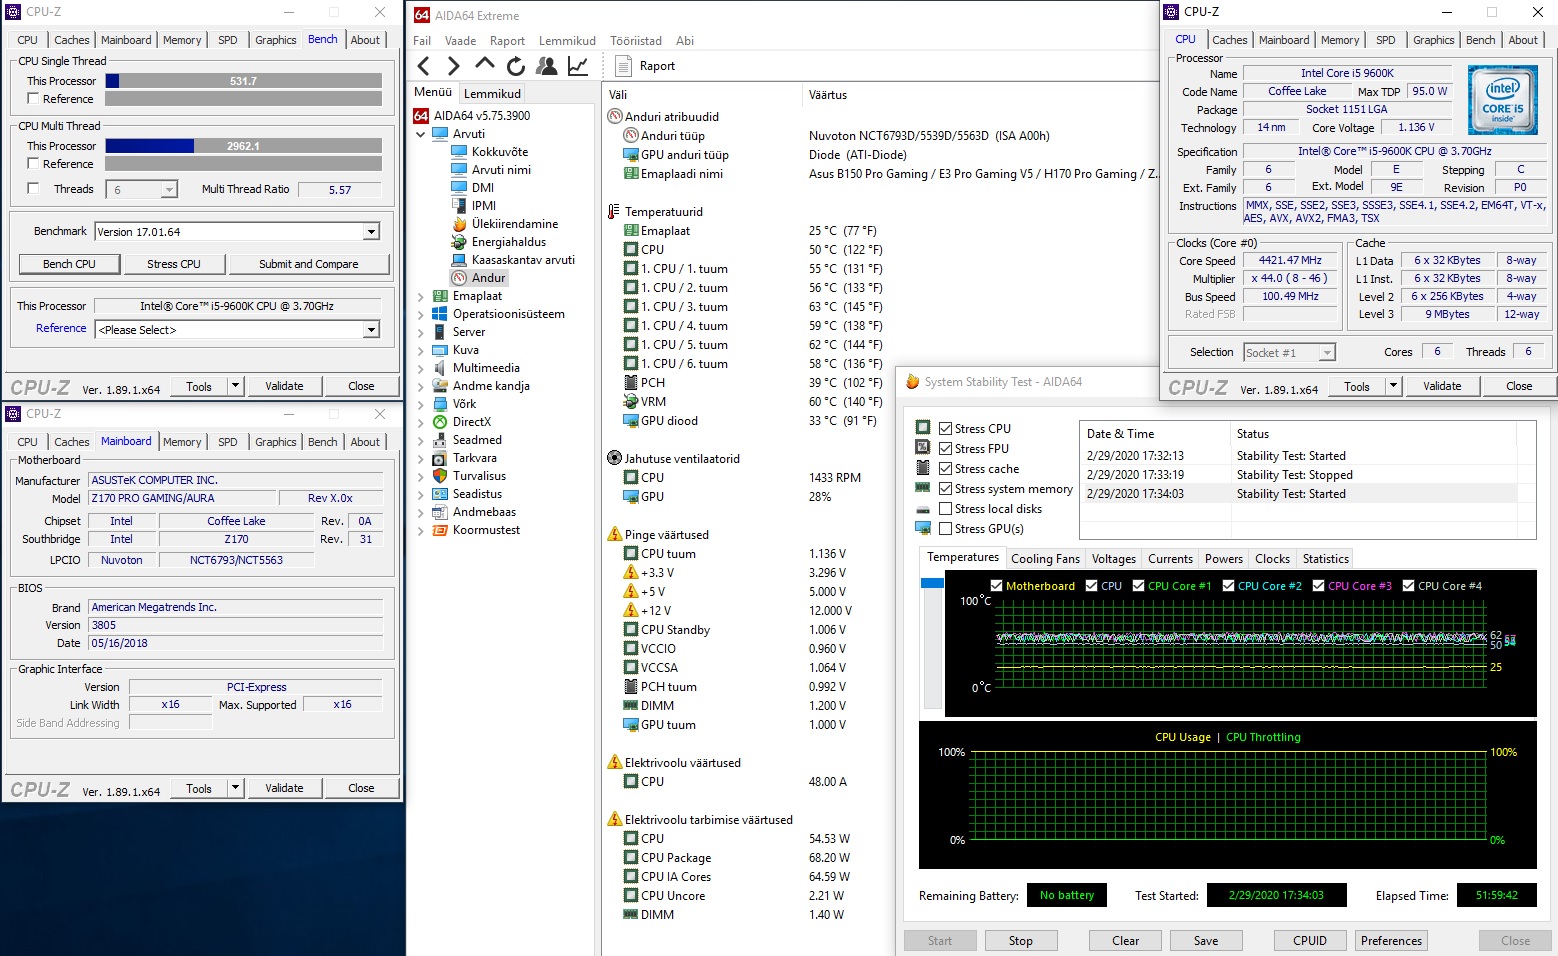The height and width of the screenshot is (956, 1558).
Task: Open Socket #1 selection dropdown
Action: (1327, 352)
